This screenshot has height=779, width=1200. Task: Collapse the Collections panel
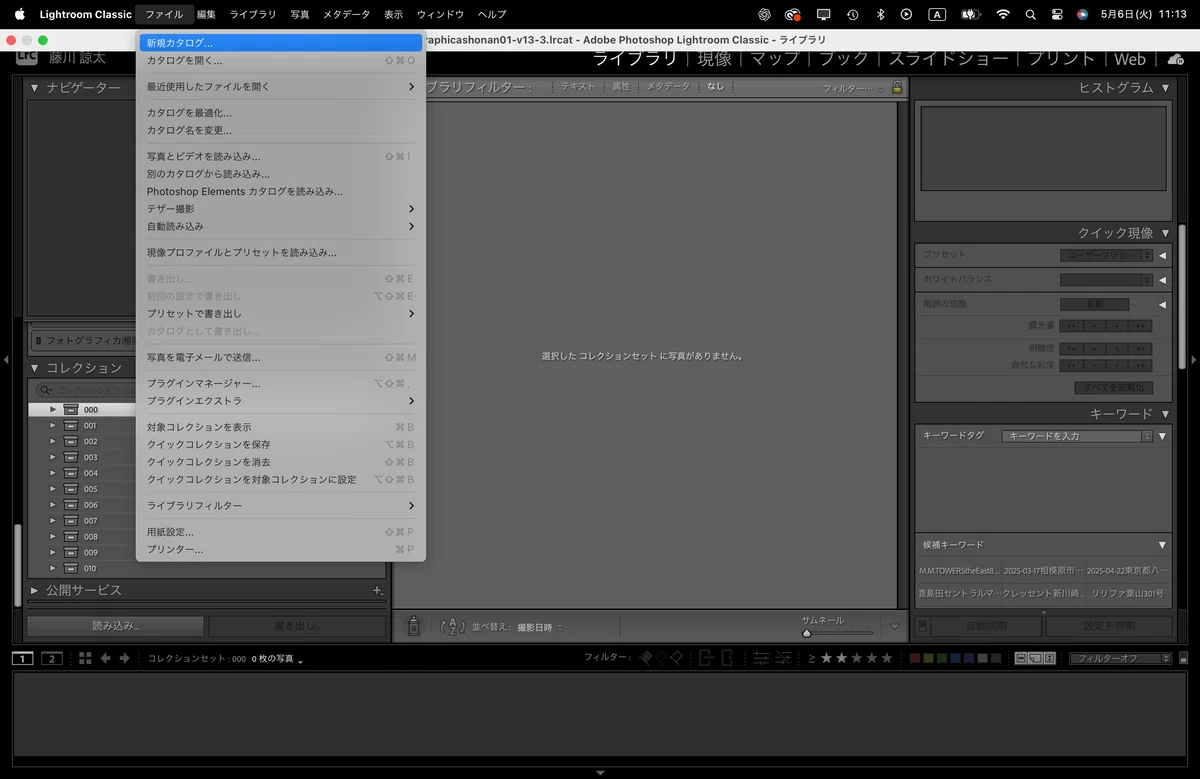point(35,368)
